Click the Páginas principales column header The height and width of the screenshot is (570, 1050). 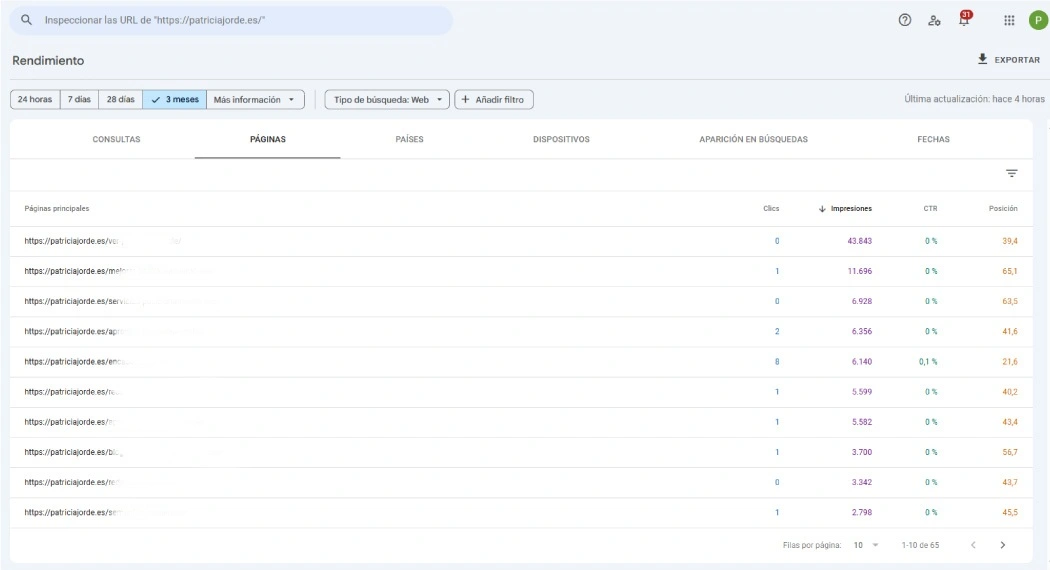click(57, 208)
